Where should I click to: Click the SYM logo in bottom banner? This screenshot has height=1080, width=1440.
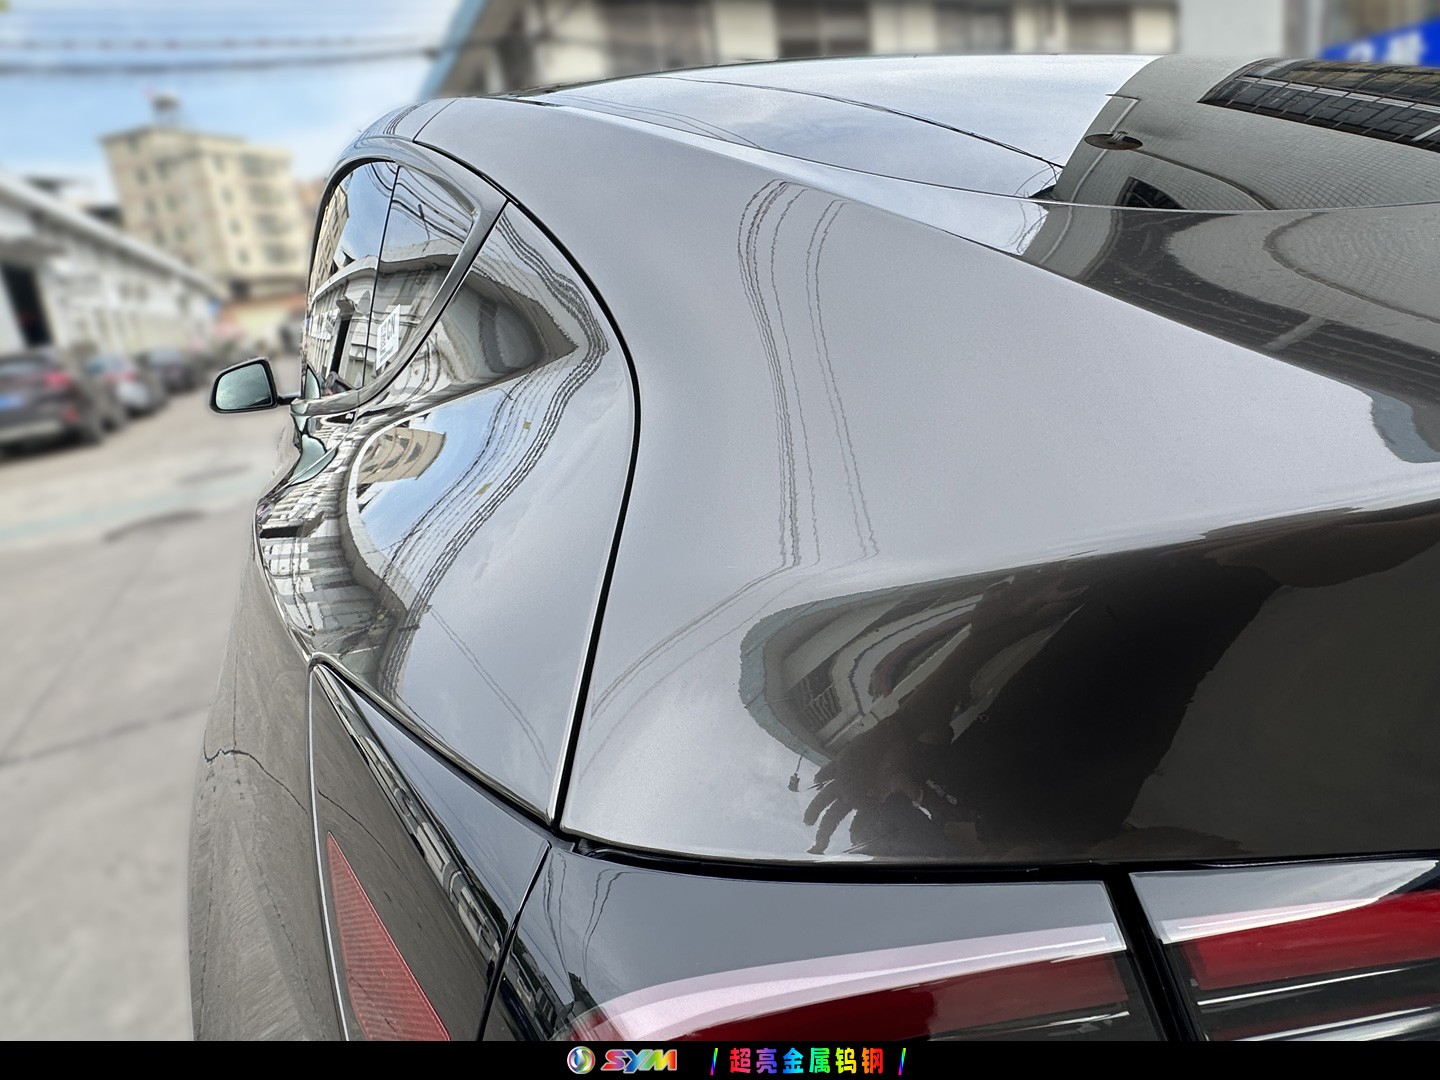(x=621, y=1060)
